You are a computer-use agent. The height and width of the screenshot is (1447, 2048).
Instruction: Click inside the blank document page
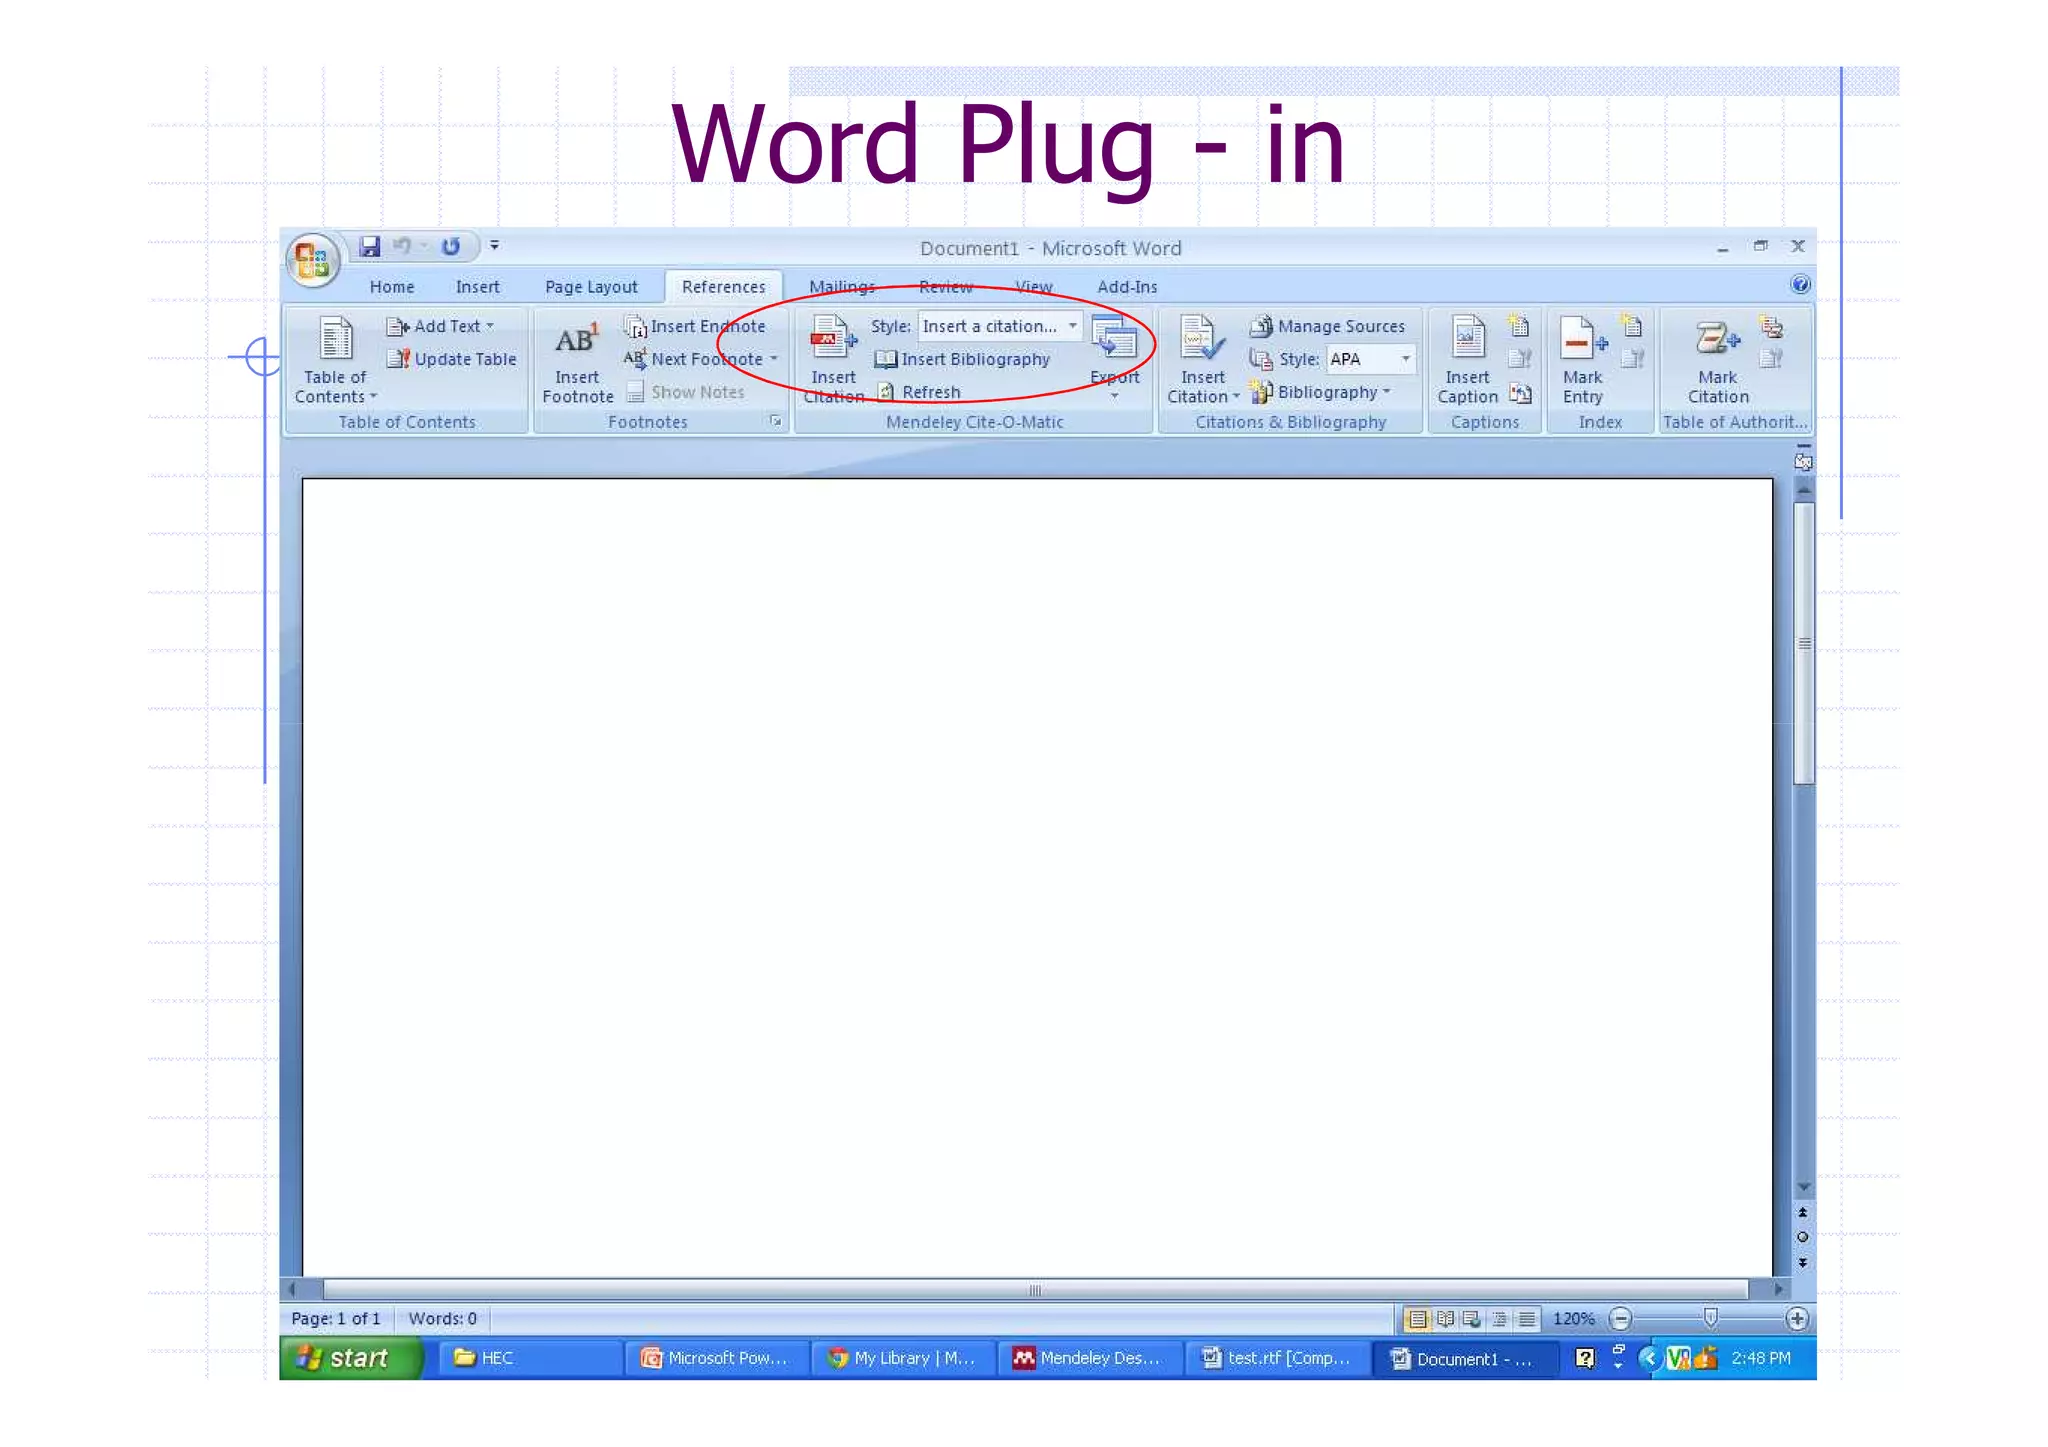point(1037,876)
